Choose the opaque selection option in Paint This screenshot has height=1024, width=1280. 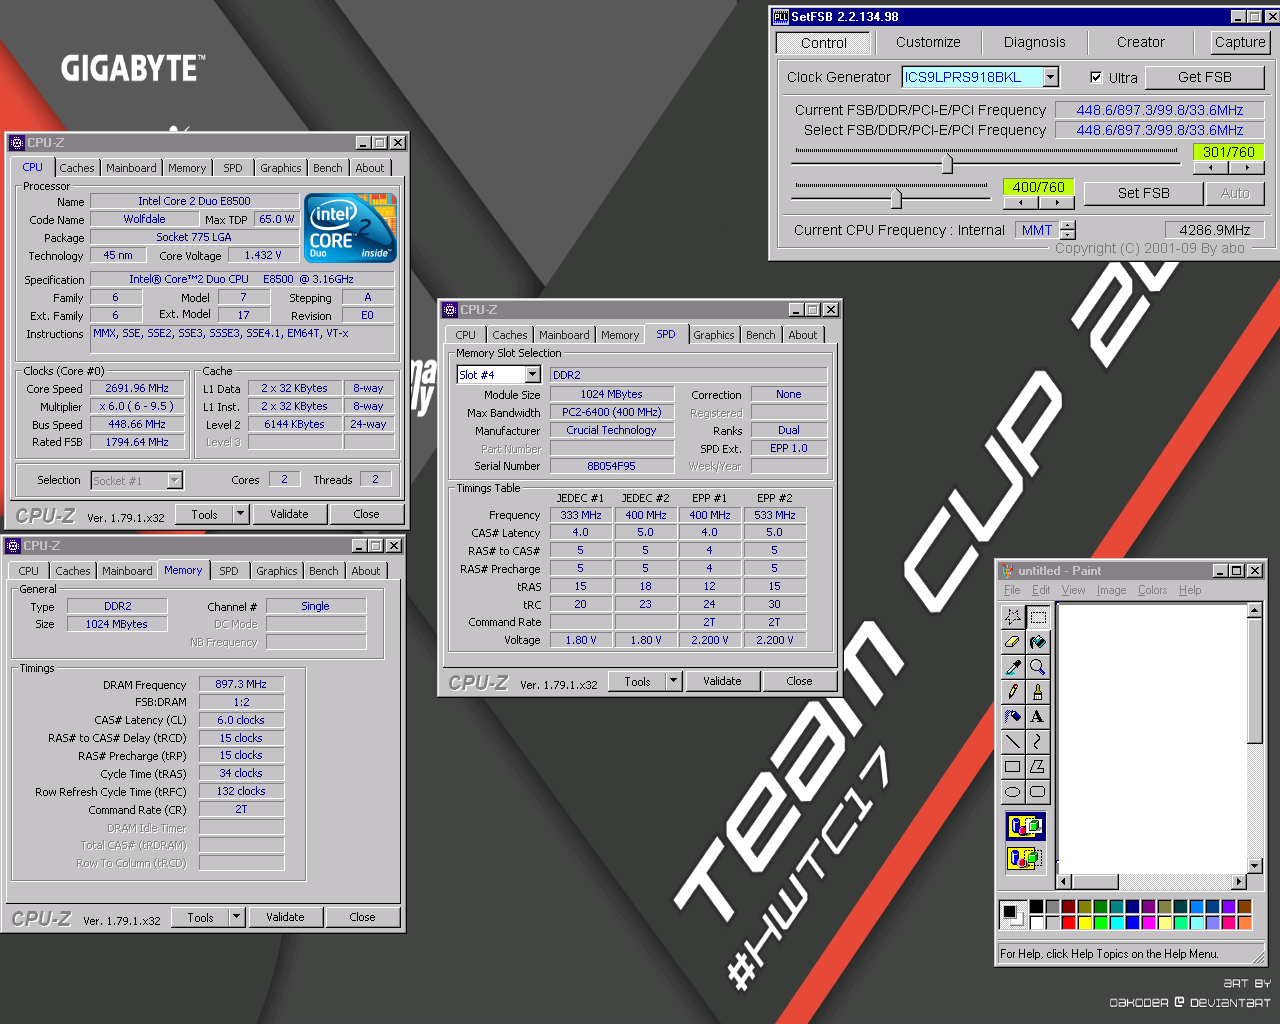point(1025,827)
